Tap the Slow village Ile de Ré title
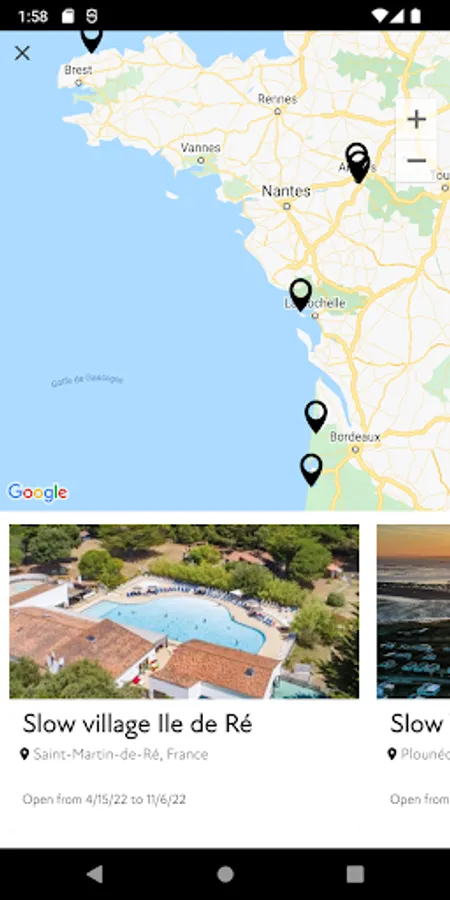Viewport: 450px width, 900px height. coord(137,724)
